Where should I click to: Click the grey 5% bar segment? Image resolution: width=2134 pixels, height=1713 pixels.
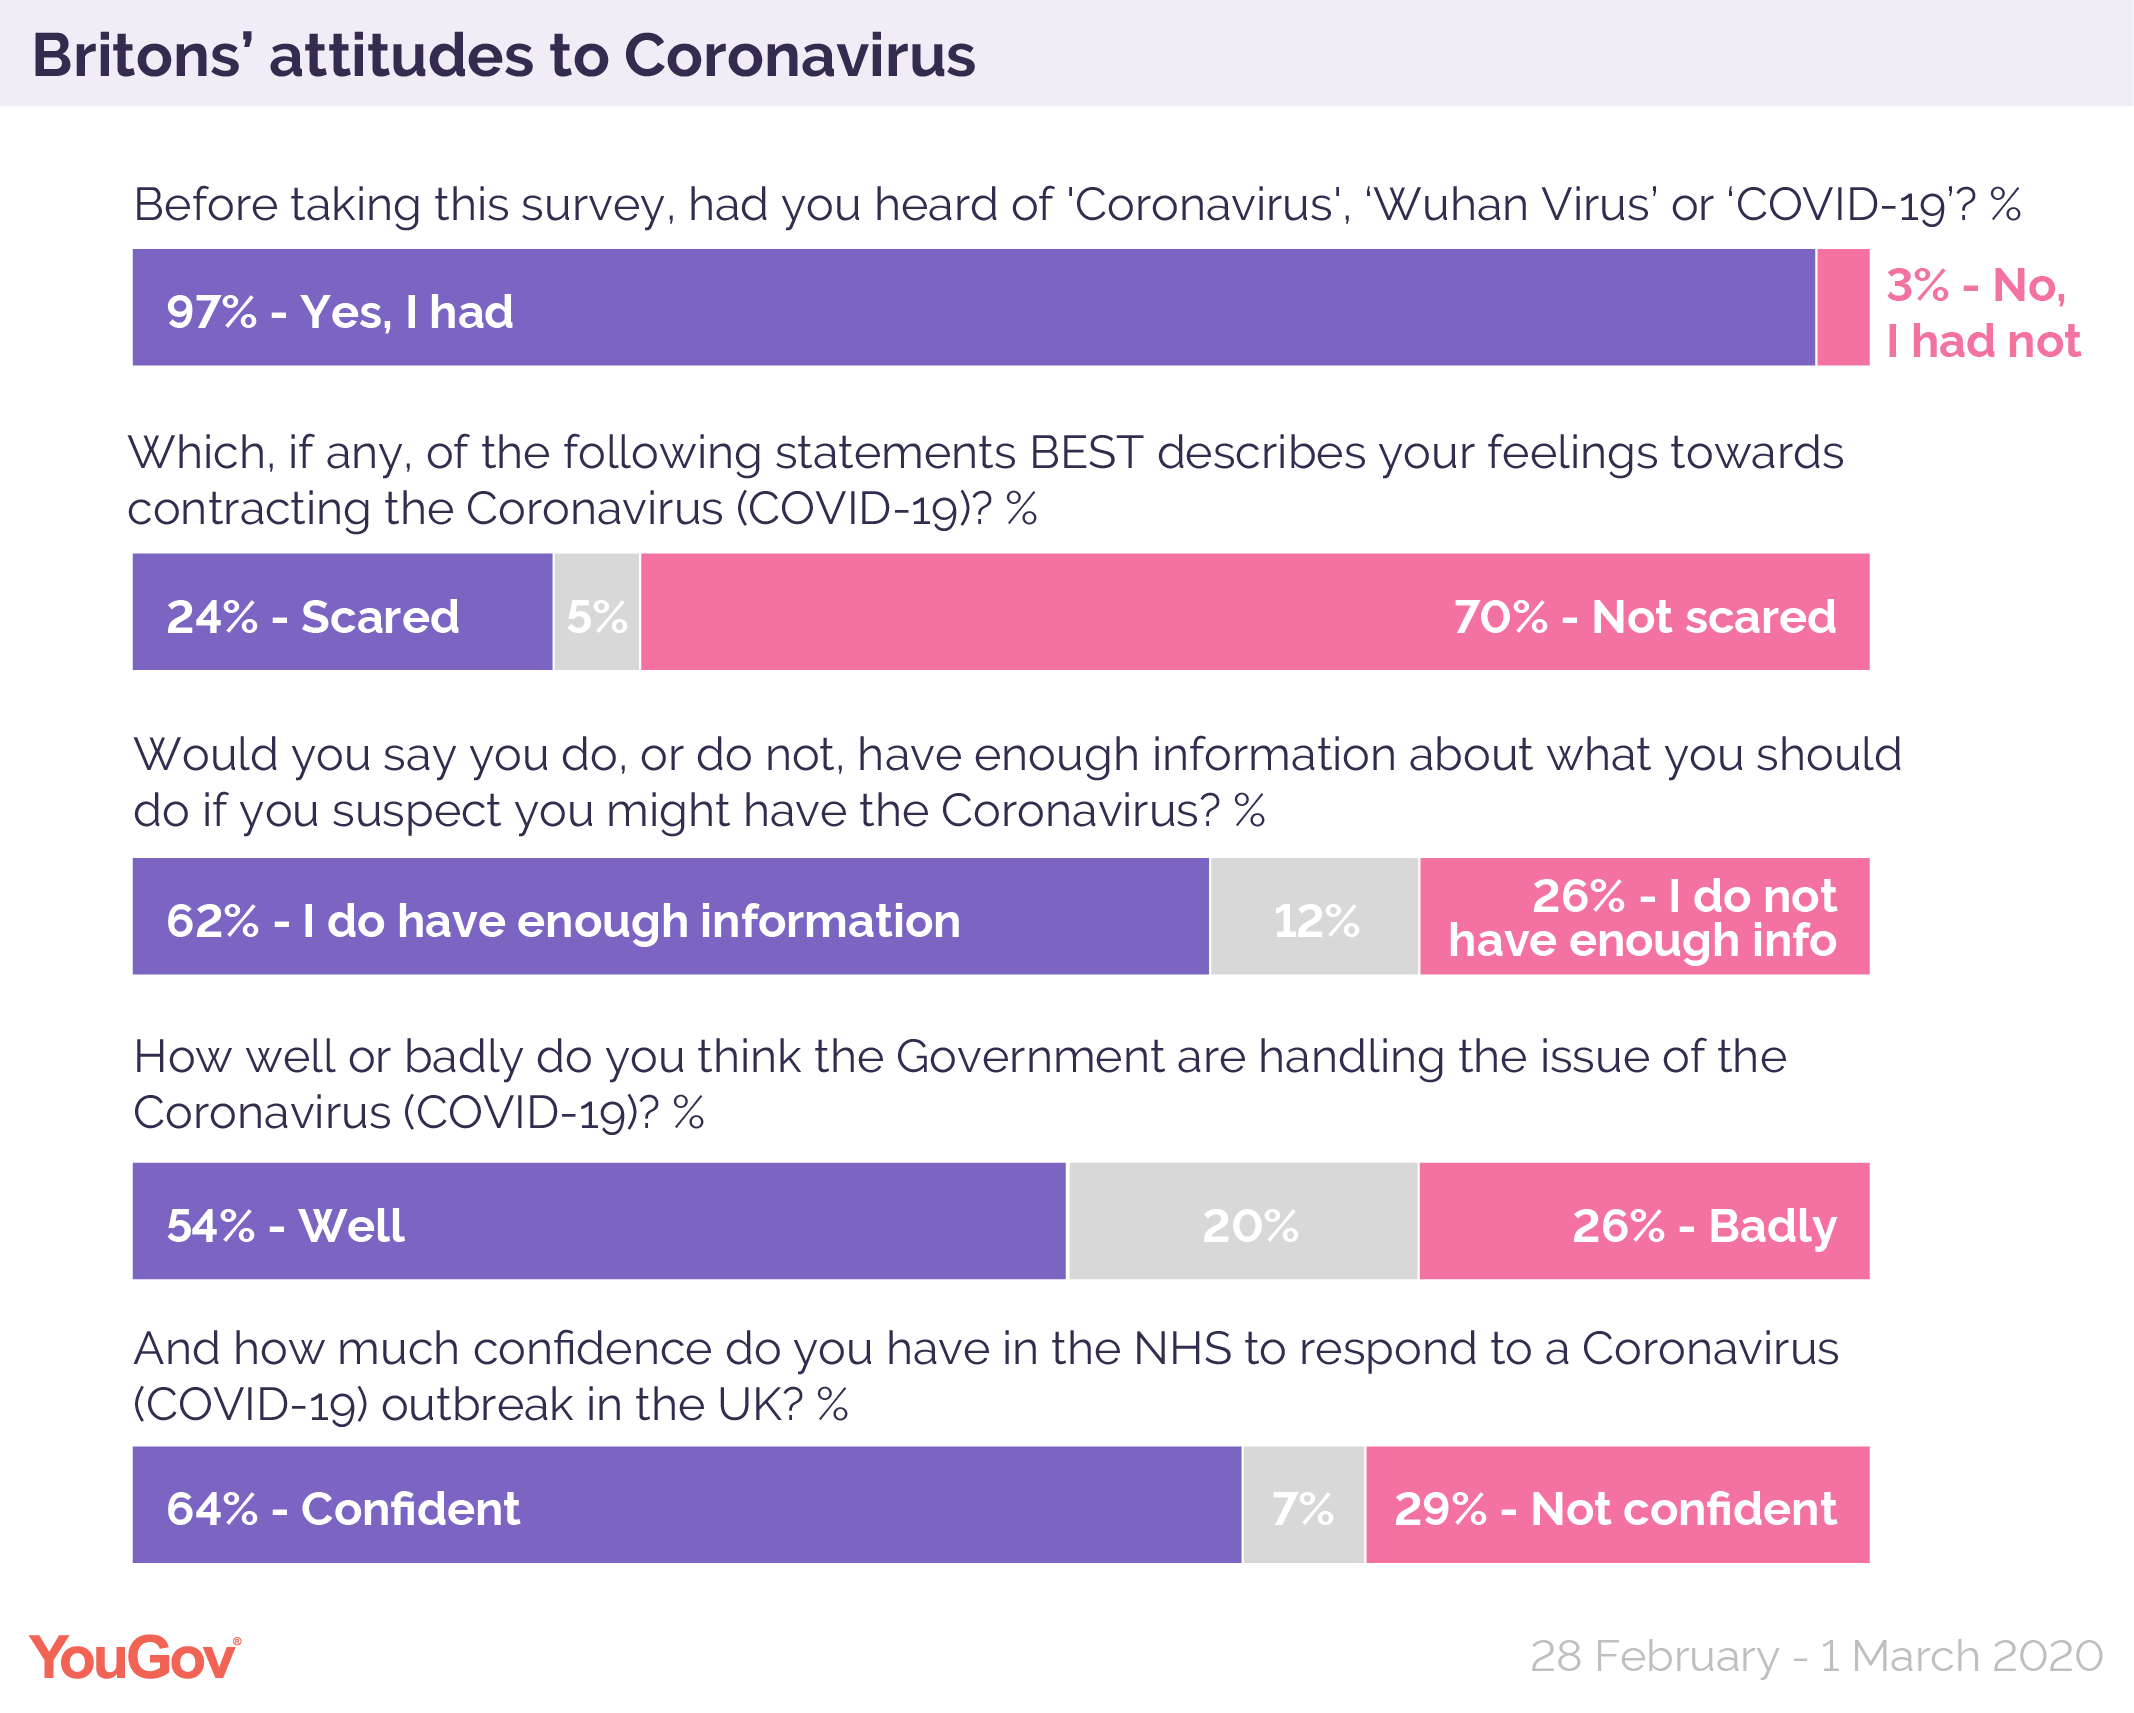[597, 612]
